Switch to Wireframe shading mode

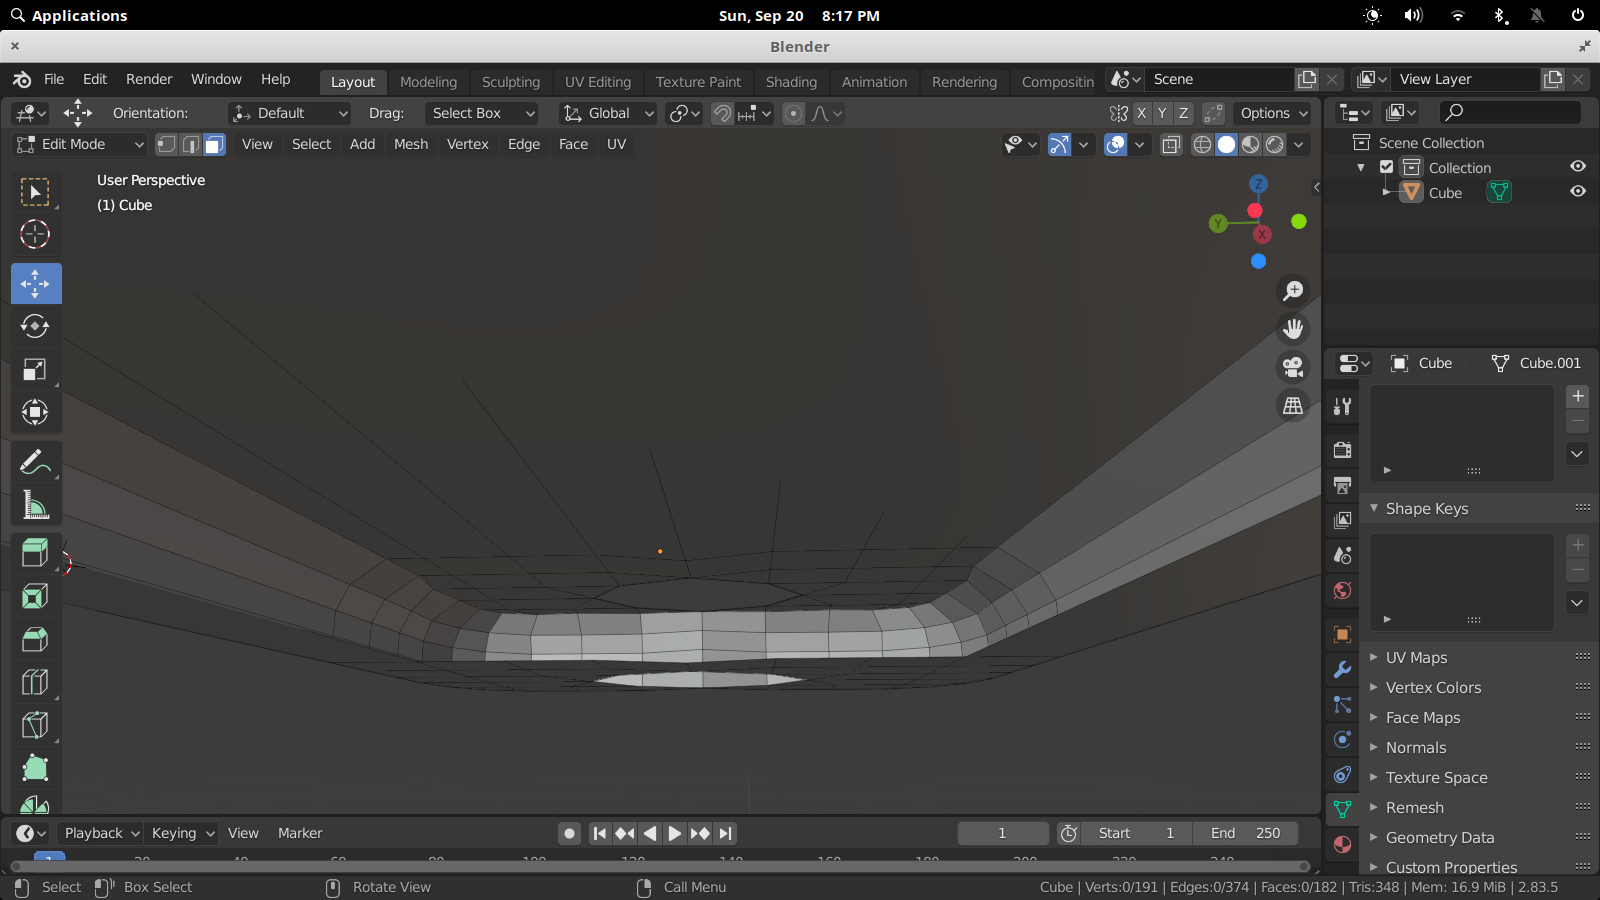coord(1202,145)
